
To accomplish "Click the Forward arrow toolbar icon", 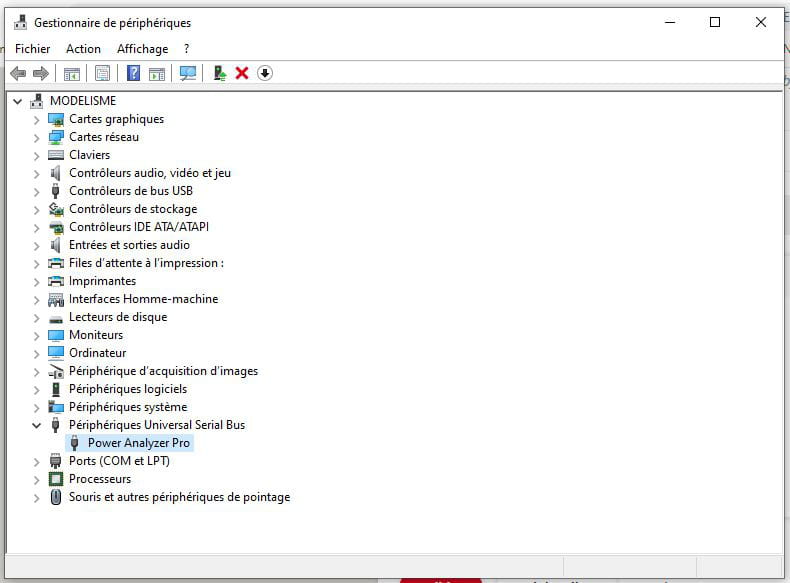I will [41, 74].
